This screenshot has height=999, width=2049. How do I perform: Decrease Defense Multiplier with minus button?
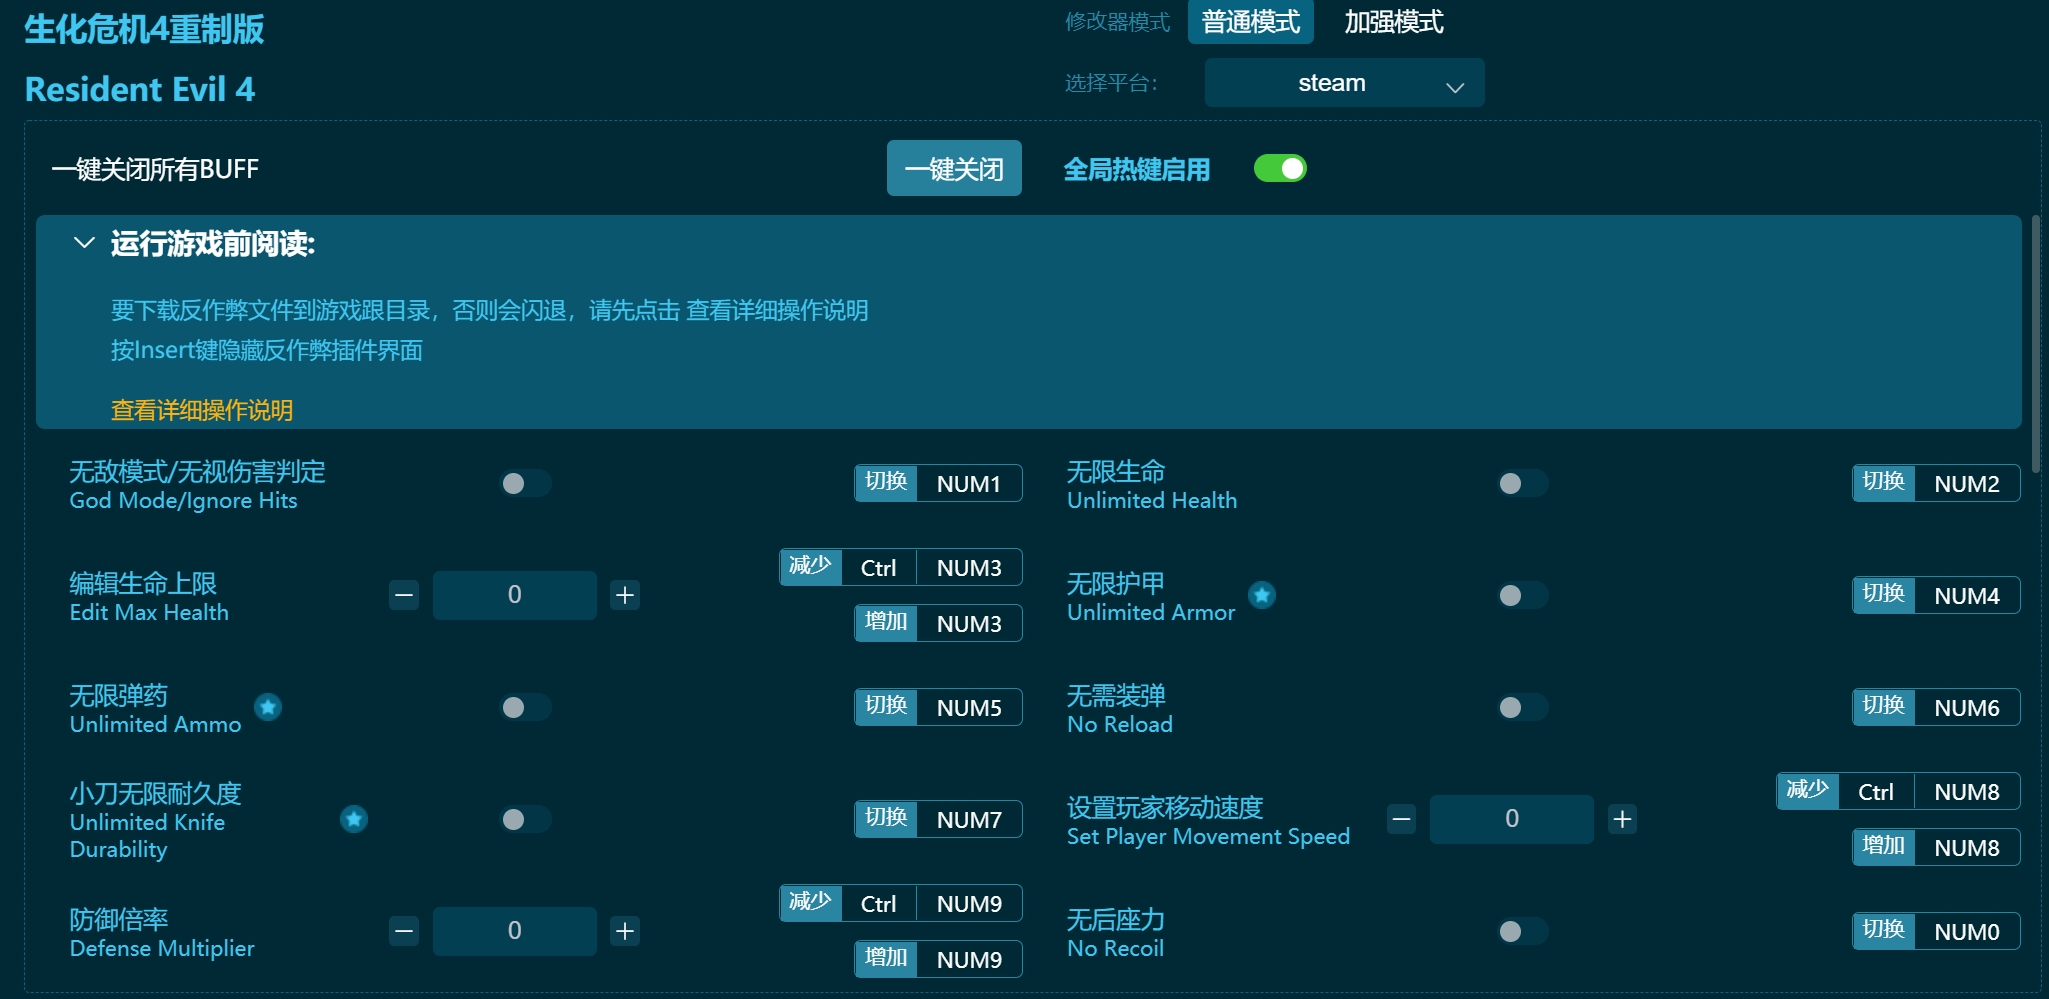coord(404,931)
